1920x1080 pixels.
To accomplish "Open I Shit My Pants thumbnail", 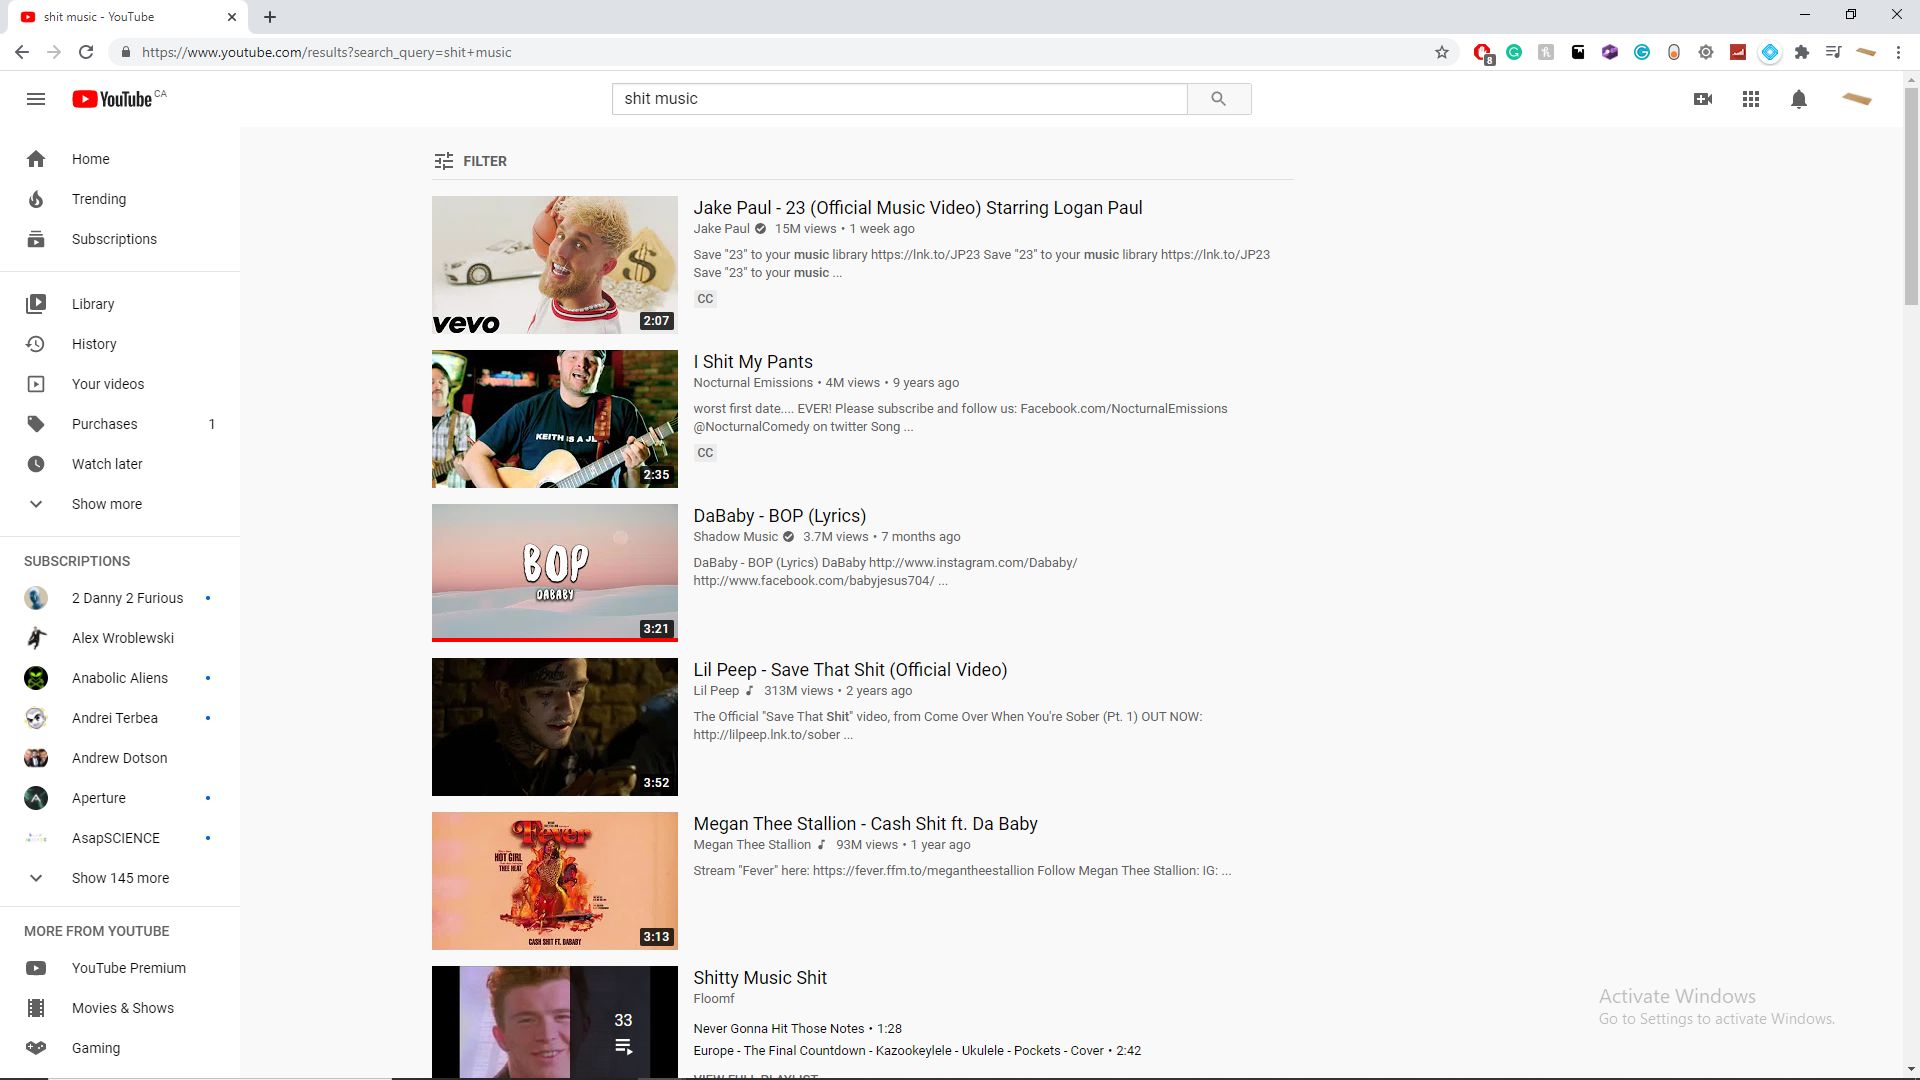I will (x=554, y=419).
